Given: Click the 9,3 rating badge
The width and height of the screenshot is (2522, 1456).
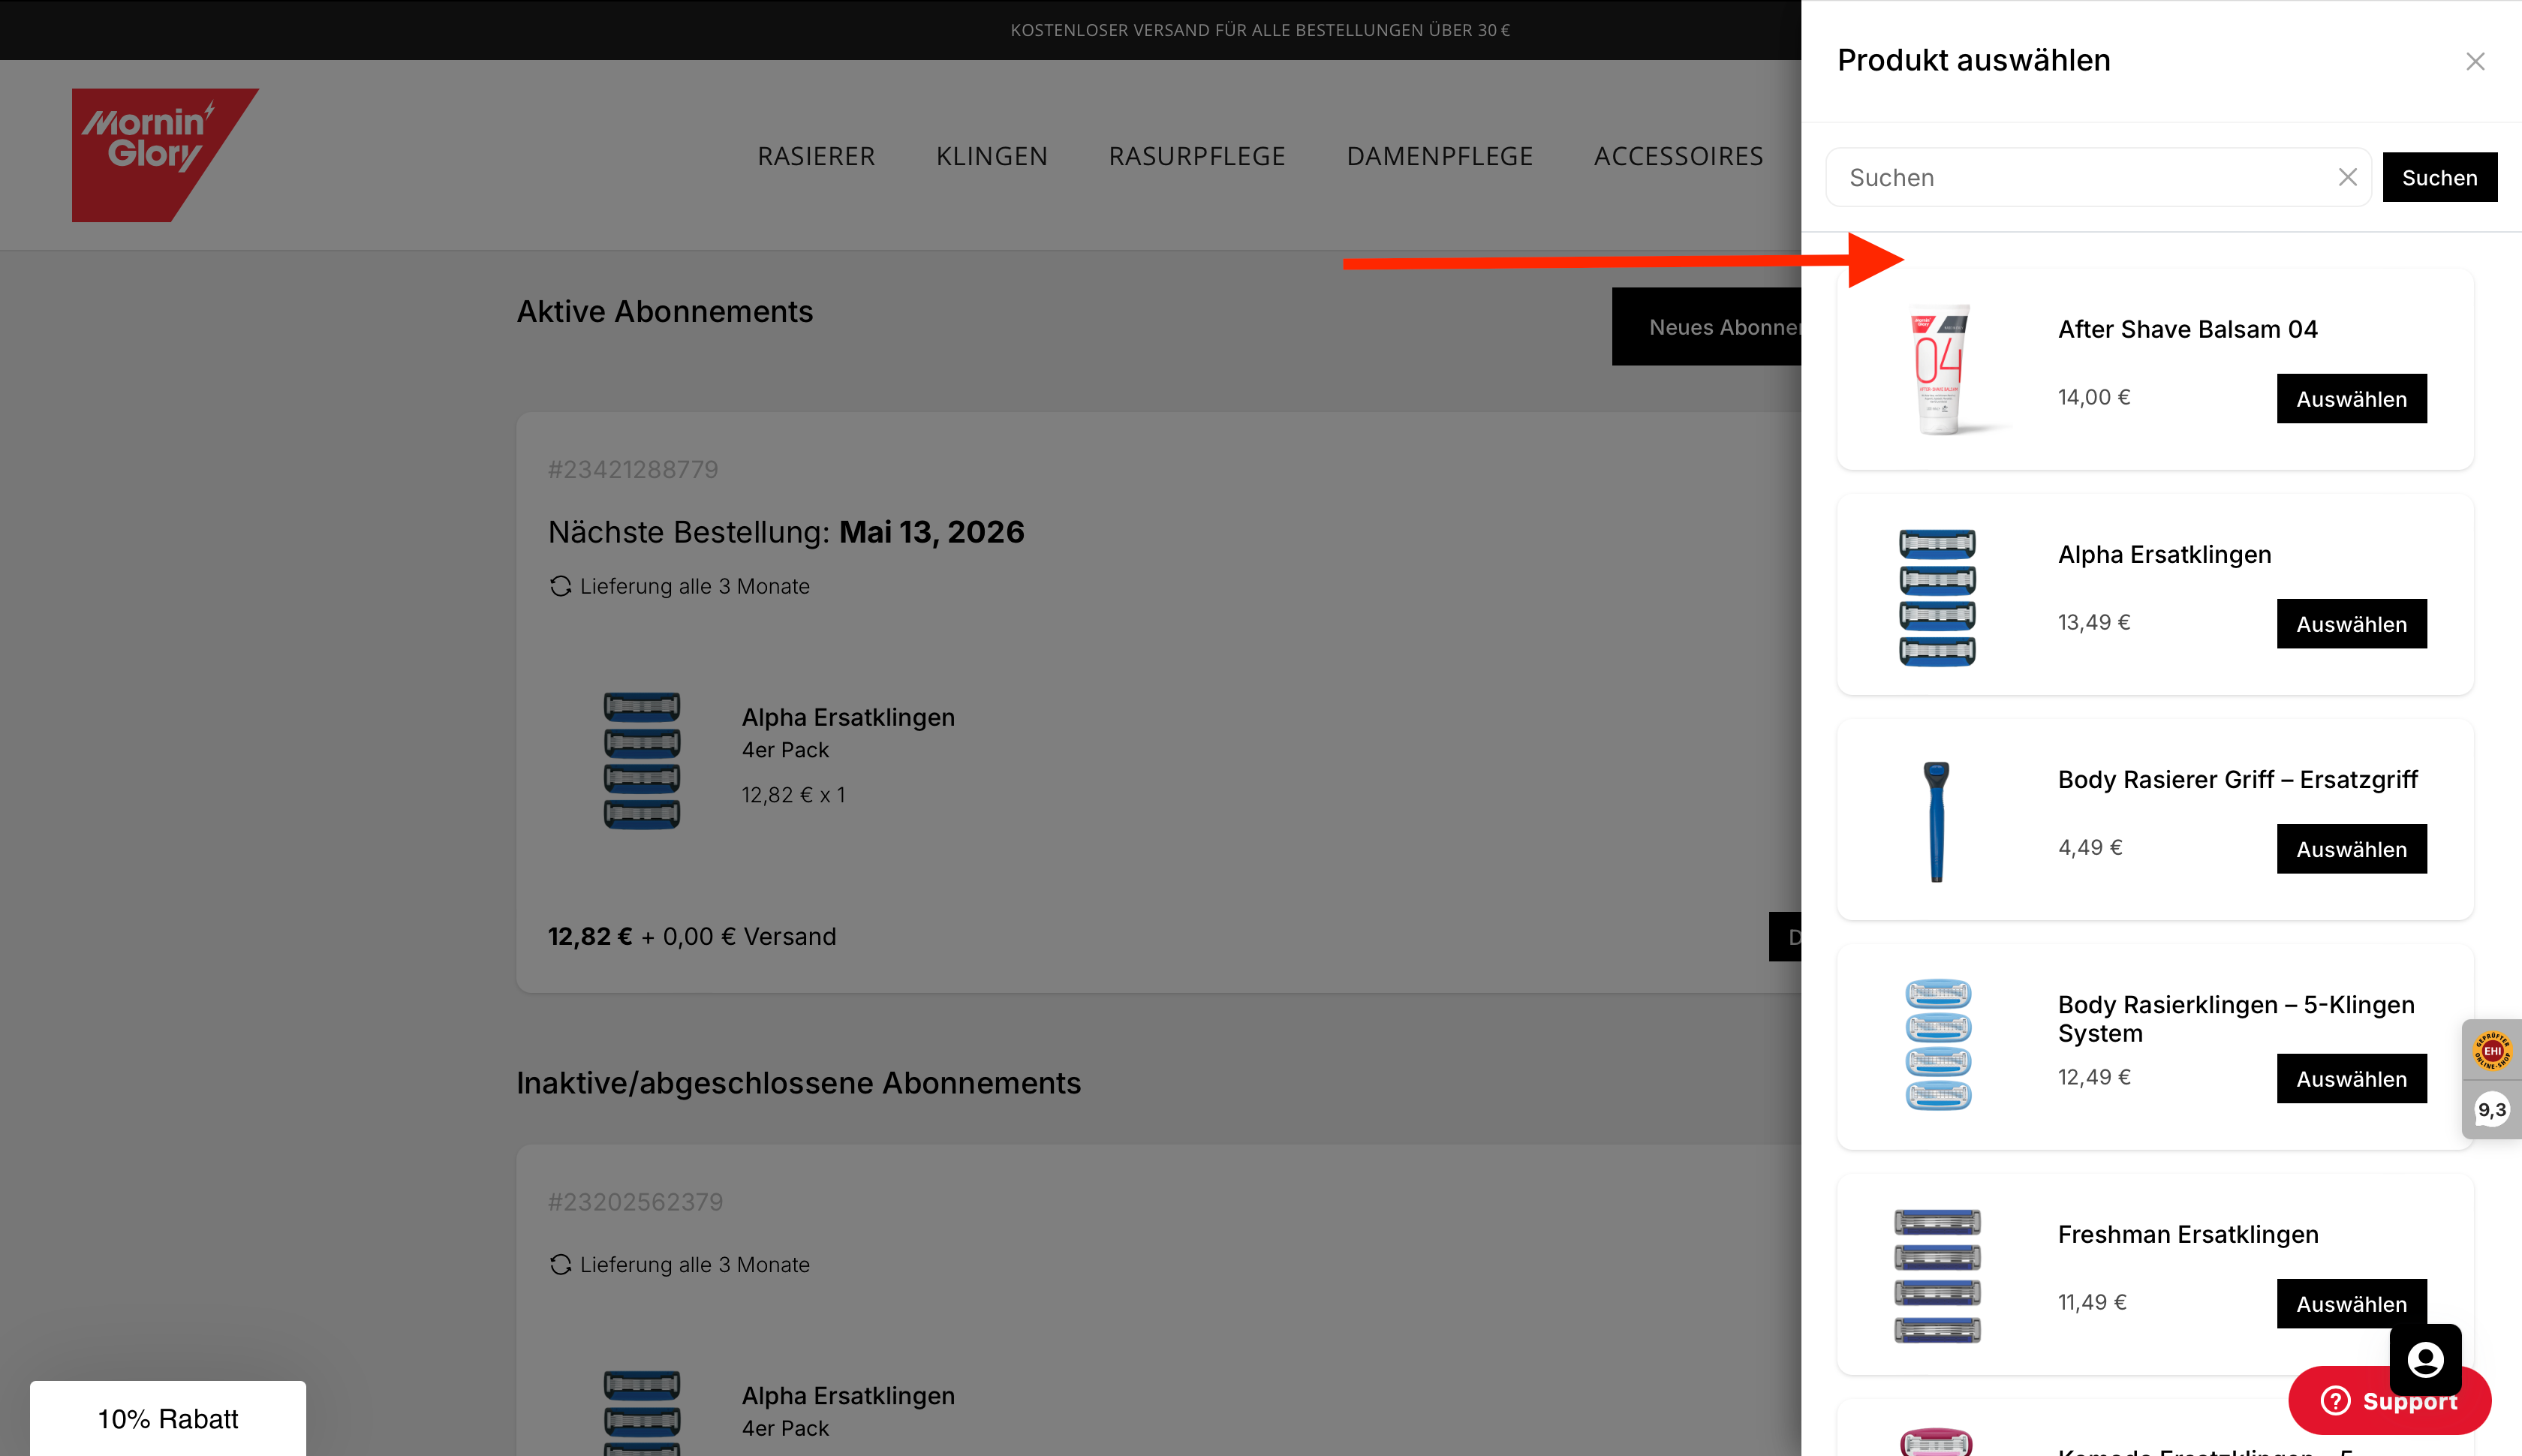Looking at the screenshot, I should (2491, 1110).
